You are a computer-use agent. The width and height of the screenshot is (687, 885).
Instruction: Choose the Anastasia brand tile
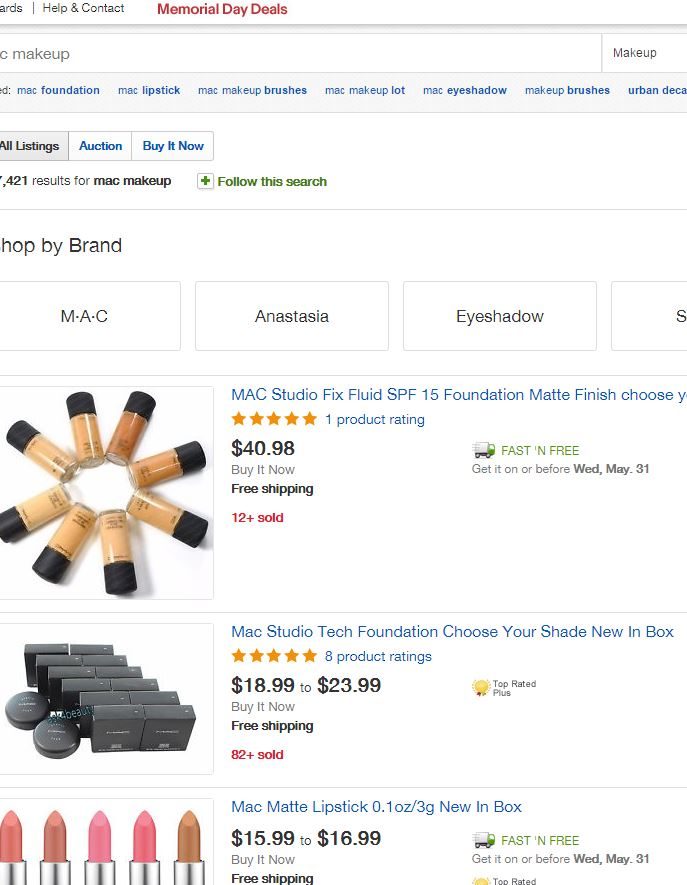292,316
